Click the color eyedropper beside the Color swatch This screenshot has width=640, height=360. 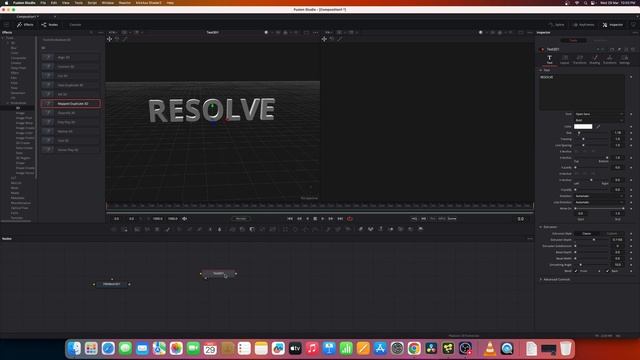[x=598, y=127]
